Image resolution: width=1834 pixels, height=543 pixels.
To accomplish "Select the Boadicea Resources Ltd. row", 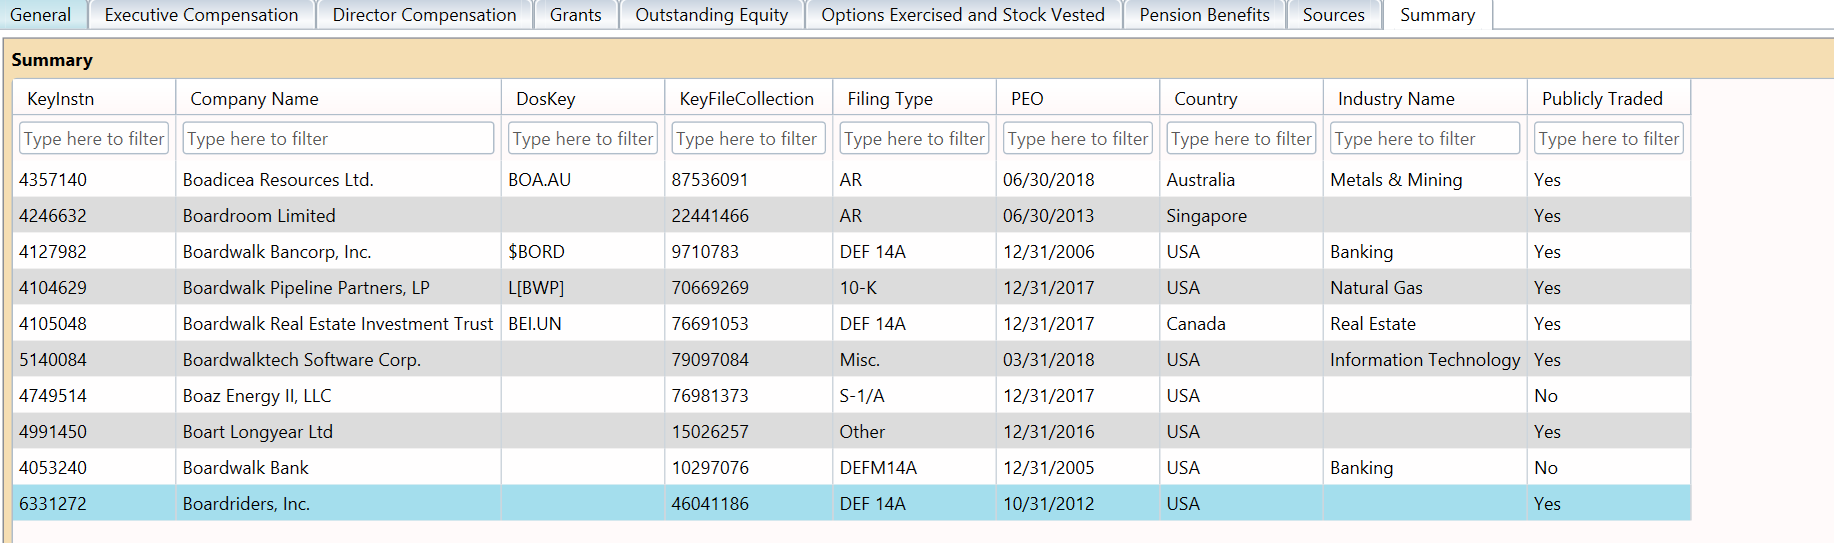I will click(x=278, y=180).
